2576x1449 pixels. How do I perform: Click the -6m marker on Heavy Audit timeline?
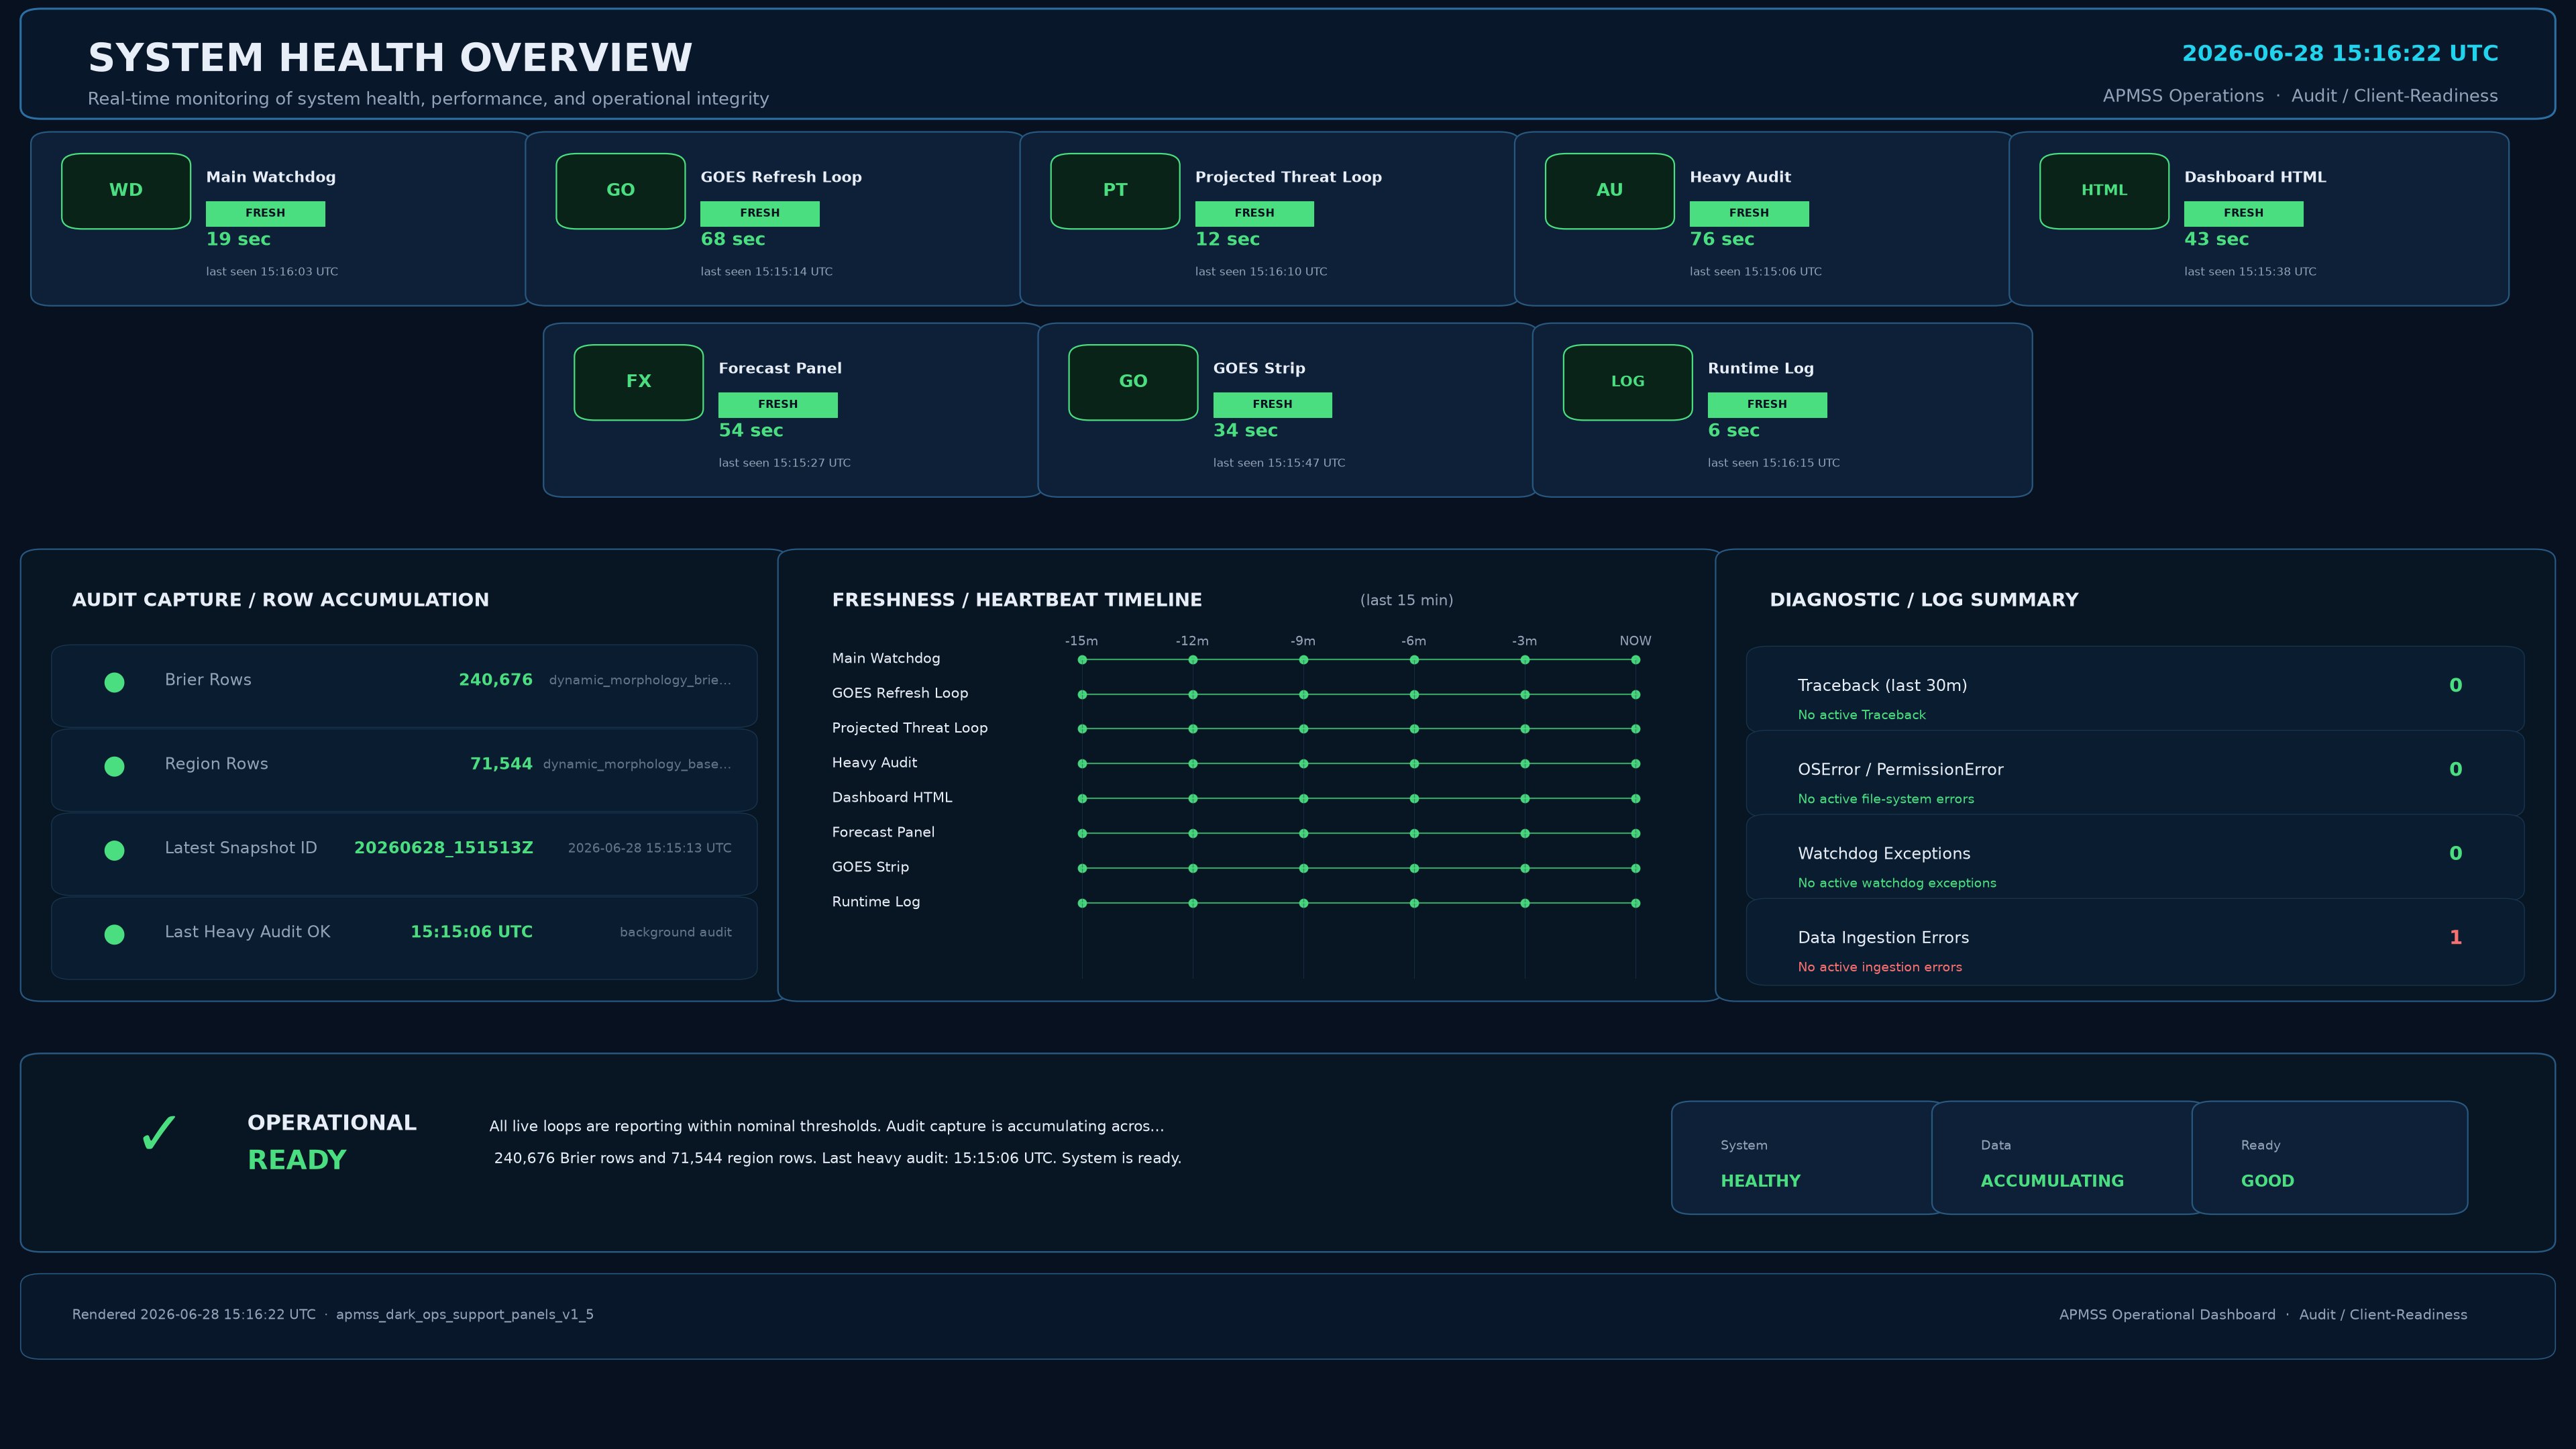[x=1414, y=764]
